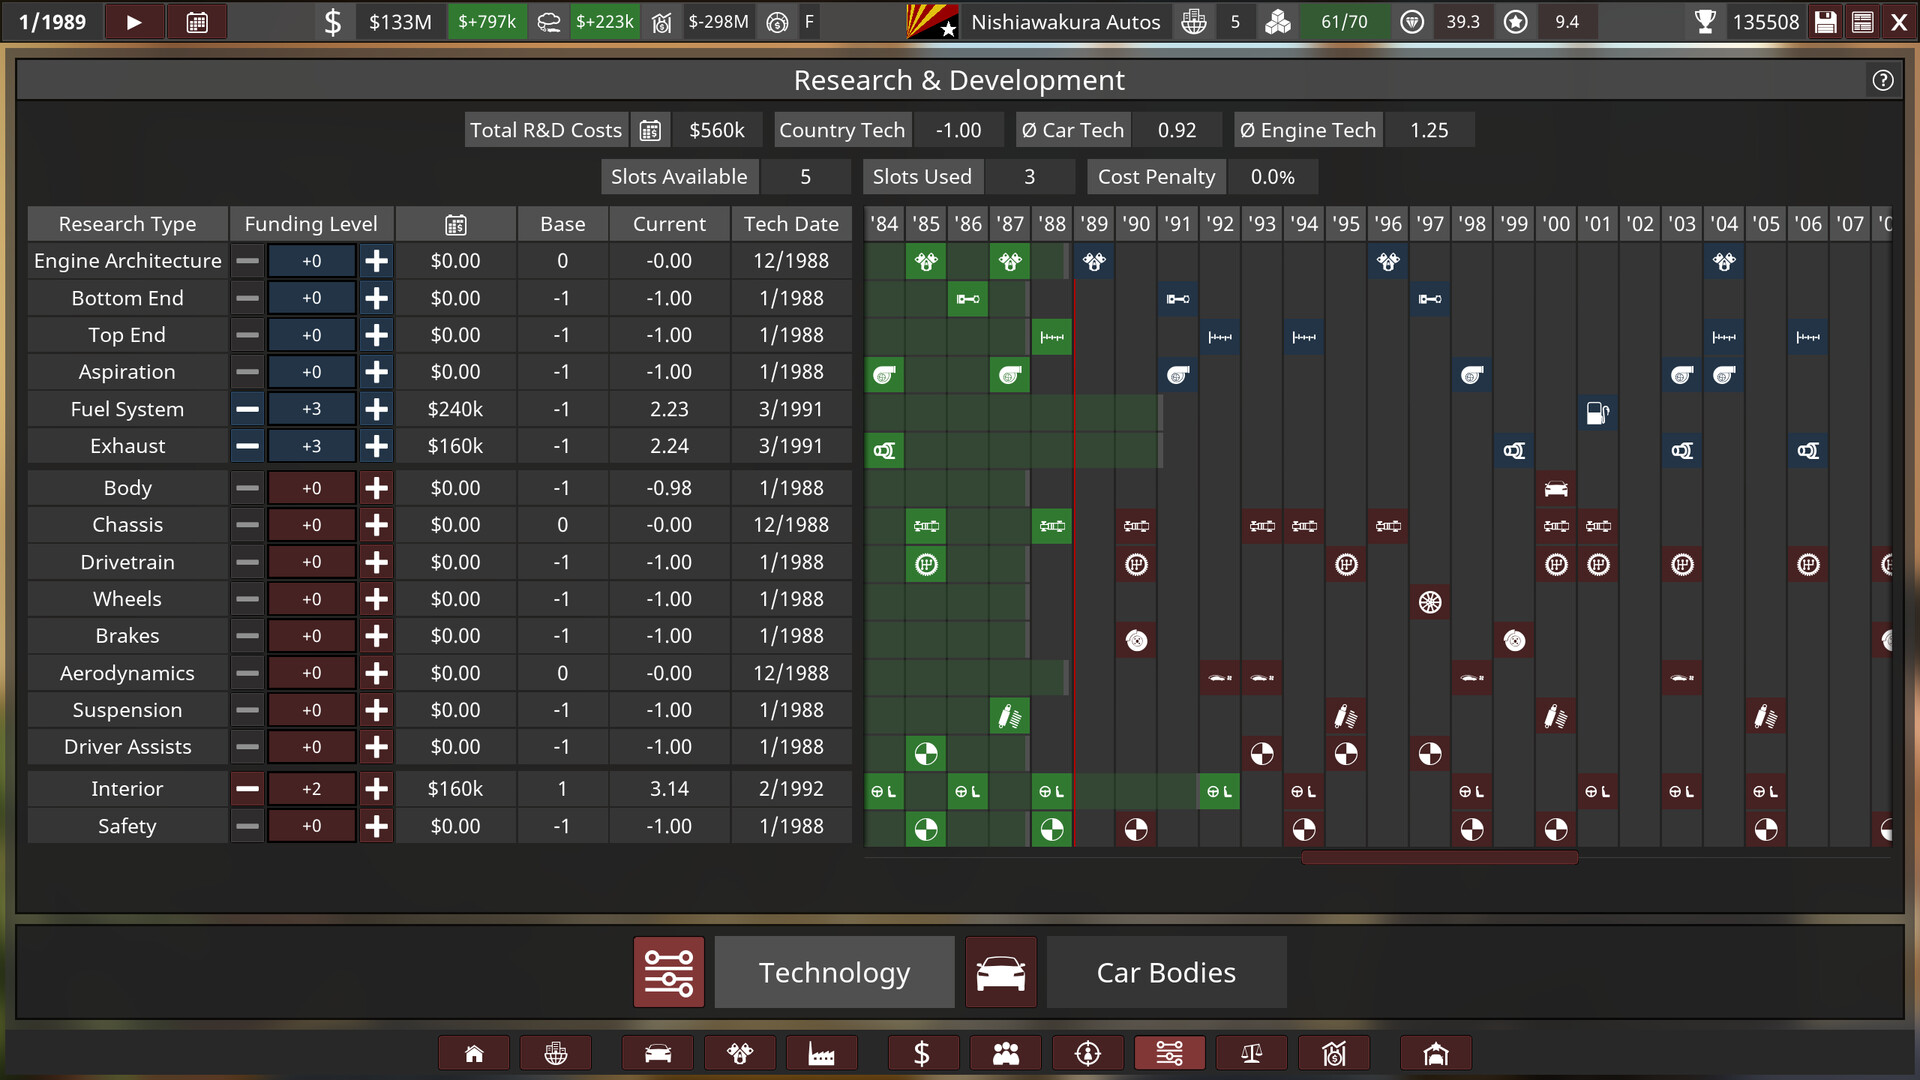Open the legal scales icon
The height and width of the screenshot is (1080, 1920).
(1252, 1052)
